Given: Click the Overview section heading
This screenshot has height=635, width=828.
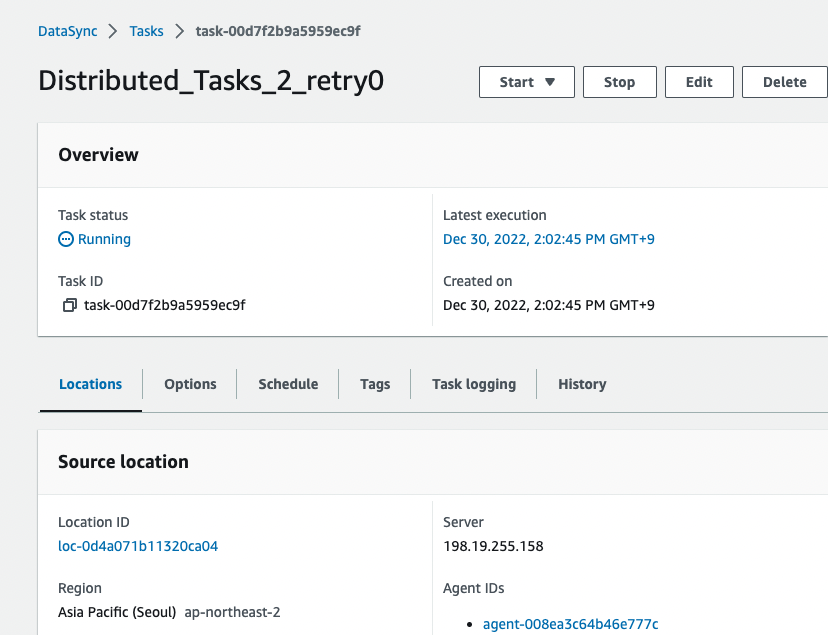Looking at the screenshot, I should pos(98,155).
